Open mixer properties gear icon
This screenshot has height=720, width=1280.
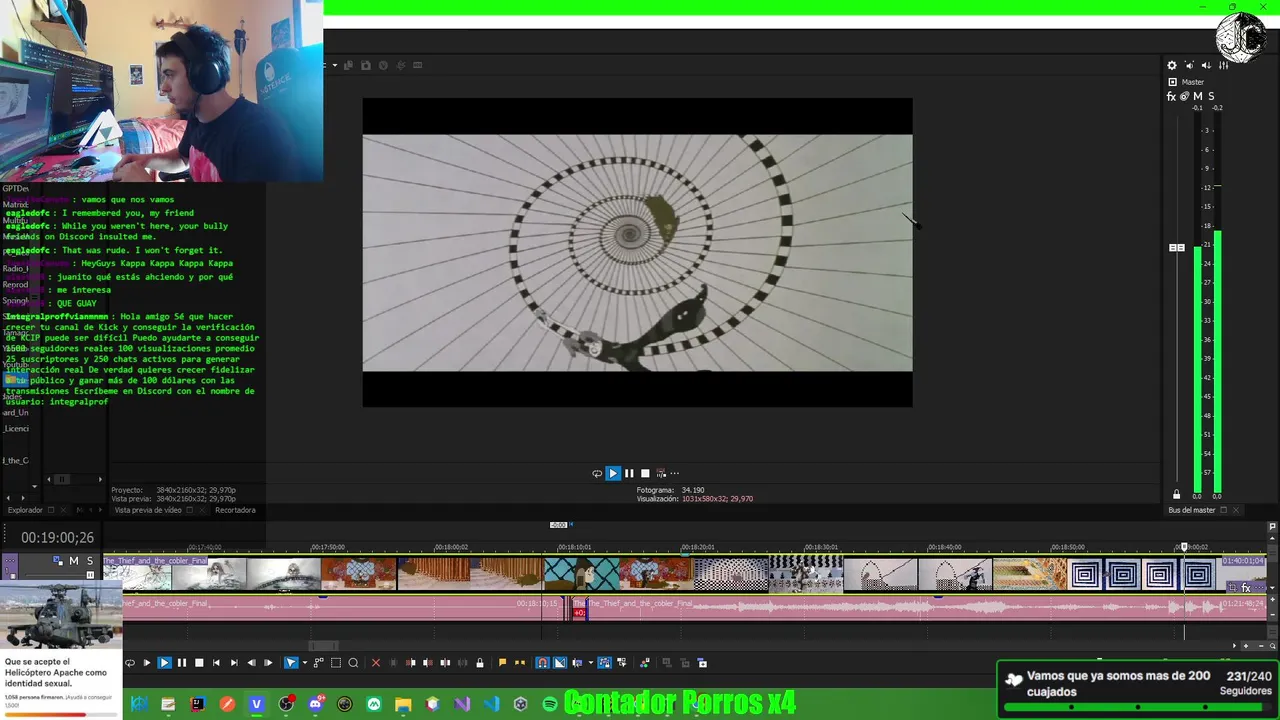(x=1172, y=65)
